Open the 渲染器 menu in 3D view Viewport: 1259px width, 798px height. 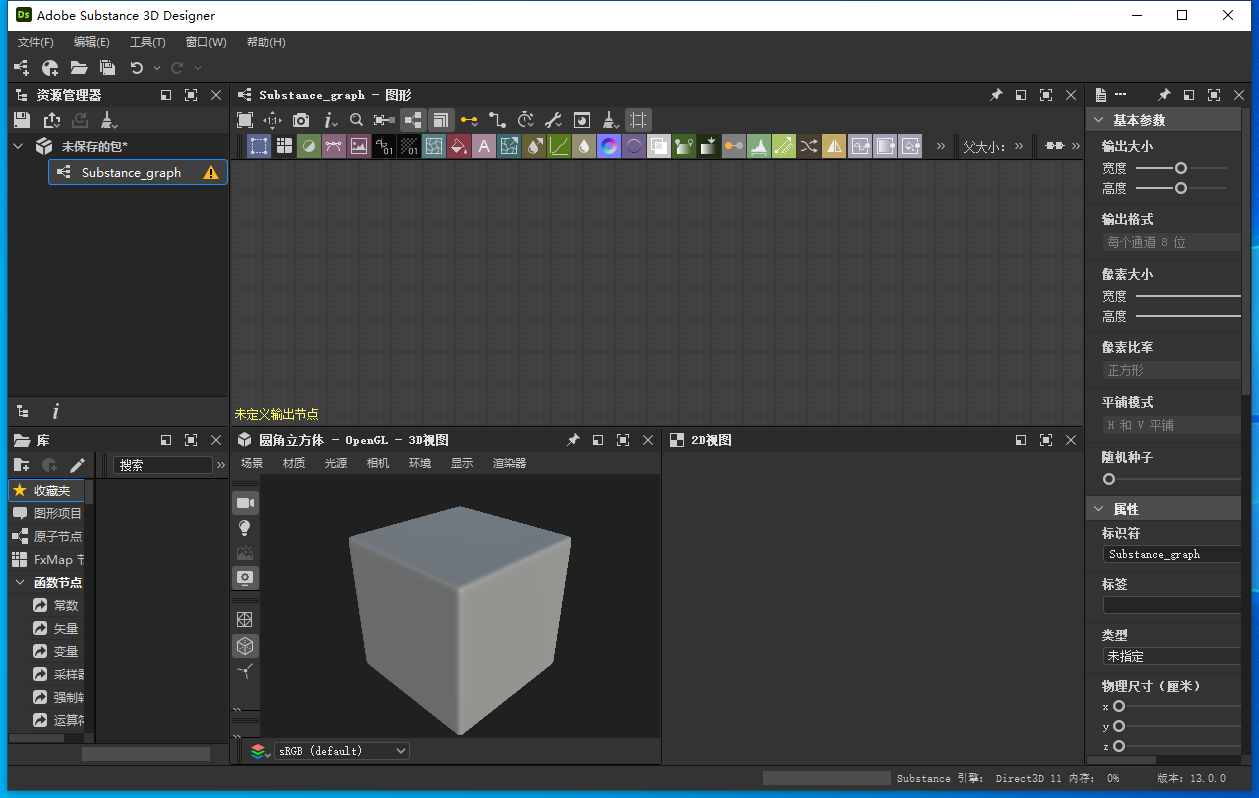coord(509,463)
